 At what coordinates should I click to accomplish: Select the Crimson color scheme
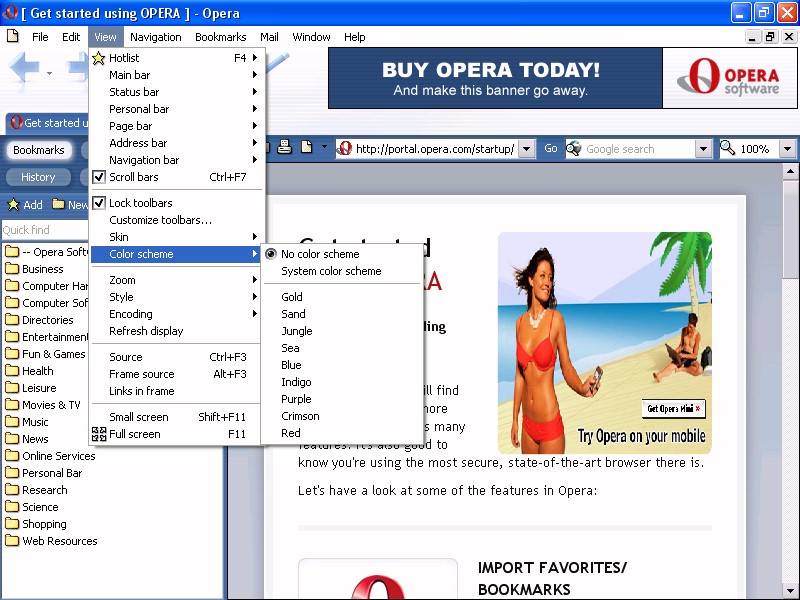point(300,416)
